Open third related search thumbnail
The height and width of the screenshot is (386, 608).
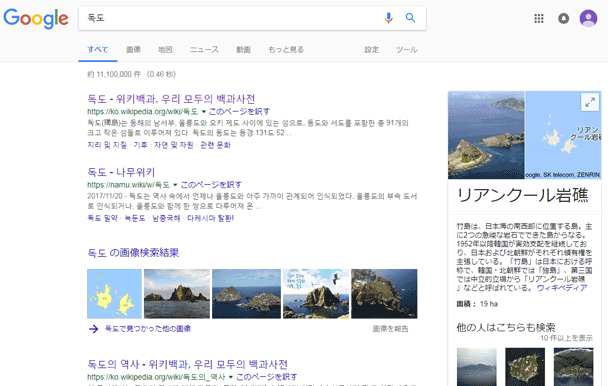click(573, 367)
